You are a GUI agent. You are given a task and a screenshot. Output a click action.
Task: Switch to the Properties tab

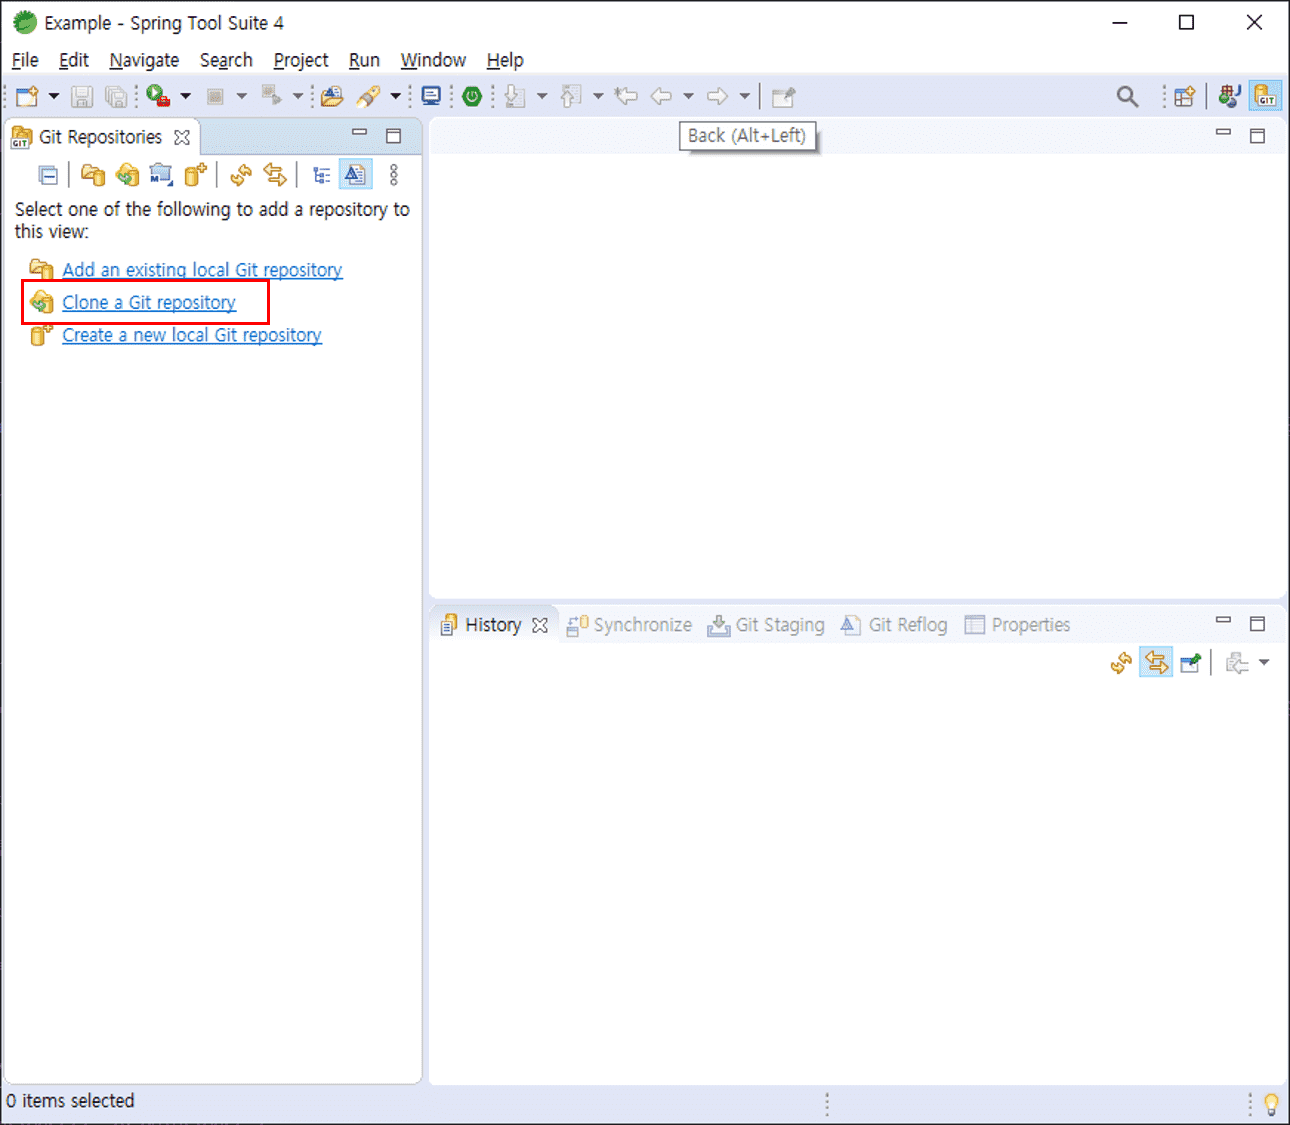point(1017,625)
